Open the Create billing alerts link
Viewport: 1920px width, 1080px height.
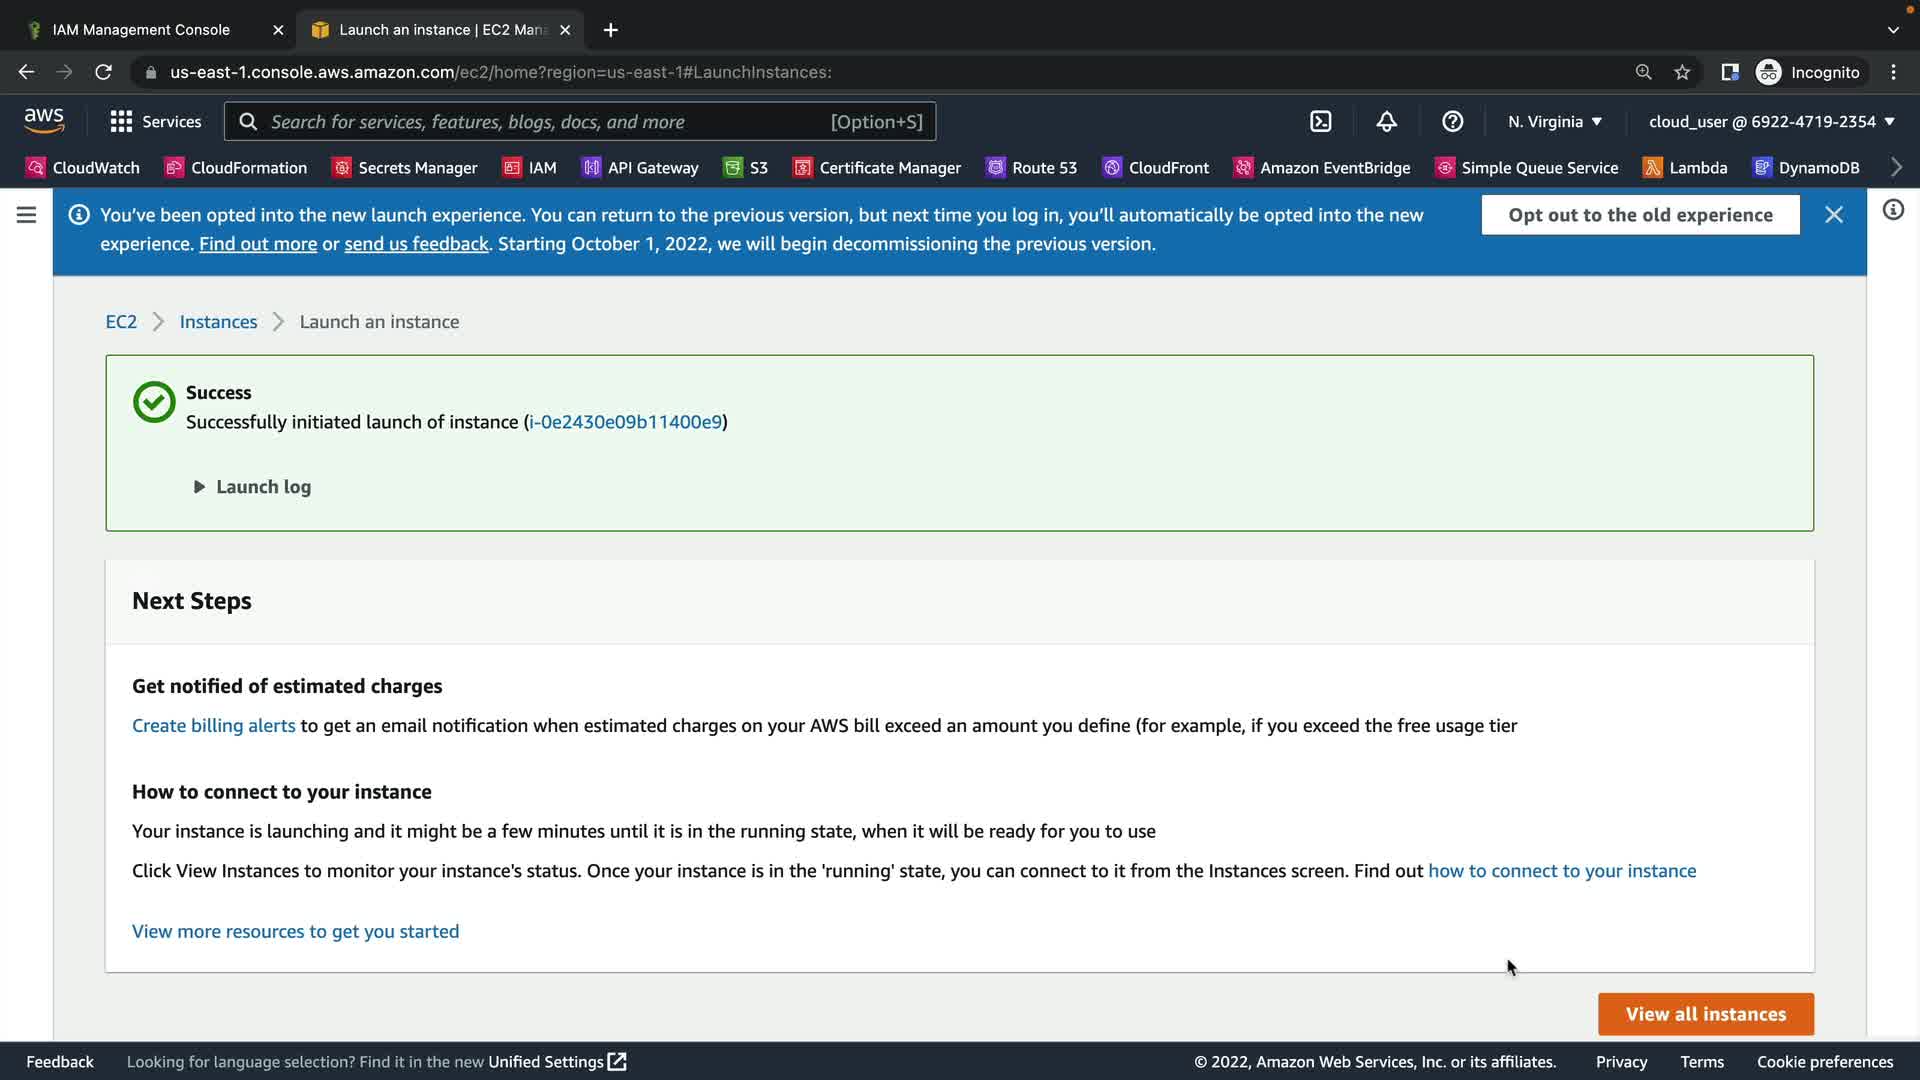coord(213,726)
